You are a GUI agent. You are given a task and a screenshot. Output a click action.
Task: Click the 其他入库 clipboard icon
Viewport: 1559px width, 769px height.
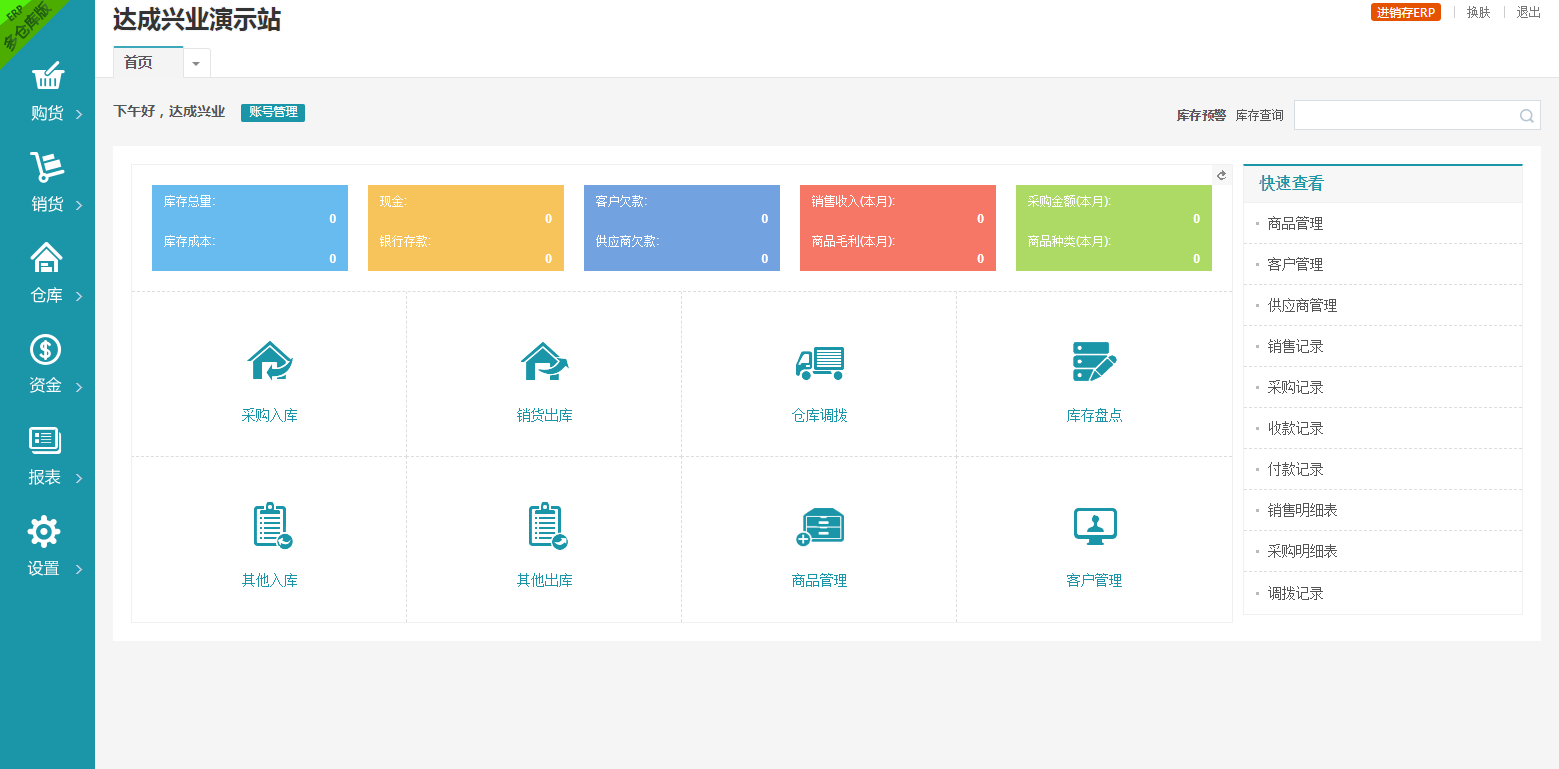270,526
